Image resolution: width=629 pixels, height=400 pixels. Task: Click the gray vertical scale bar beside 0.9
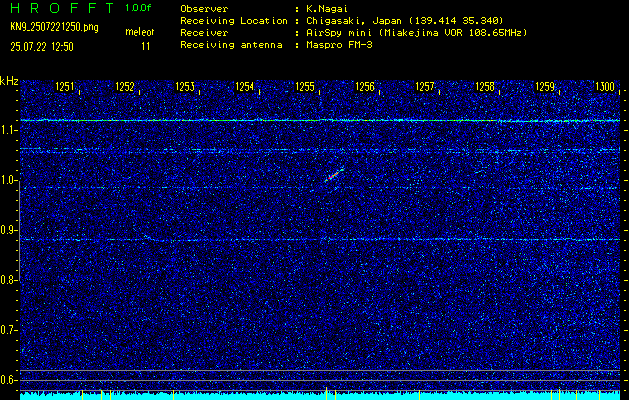[20, 232]
